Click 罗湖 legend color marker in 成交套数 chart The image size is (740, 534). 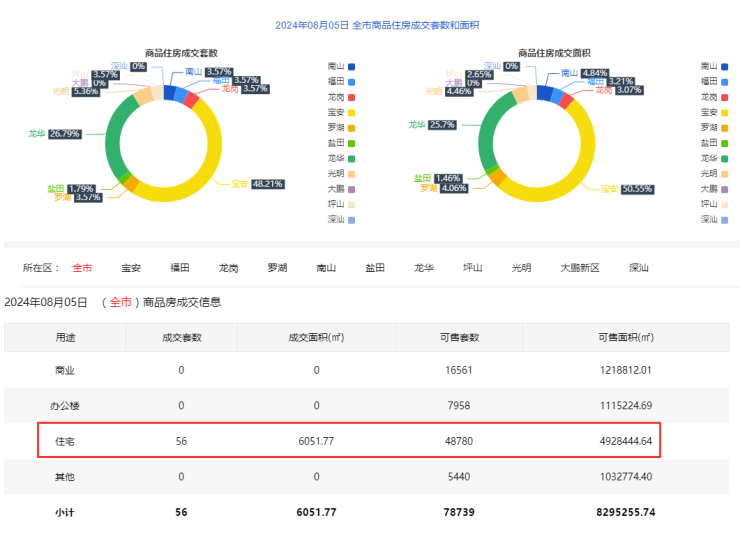(350, 127)
